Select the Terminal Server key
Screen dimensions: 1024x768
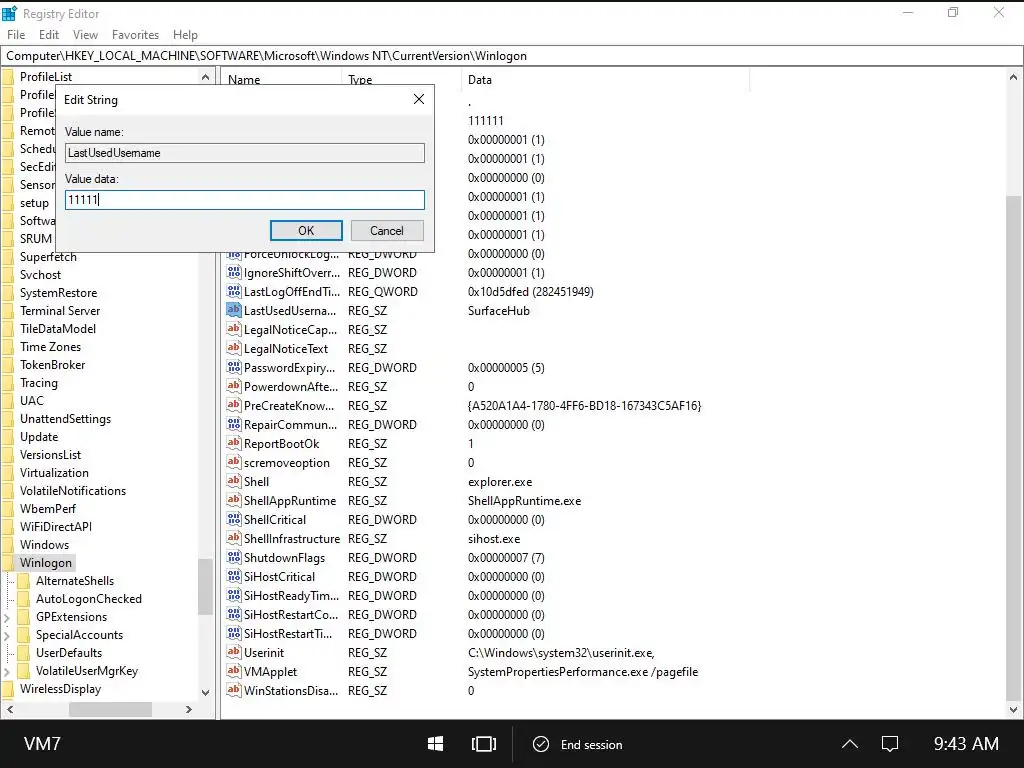point(60,311)
